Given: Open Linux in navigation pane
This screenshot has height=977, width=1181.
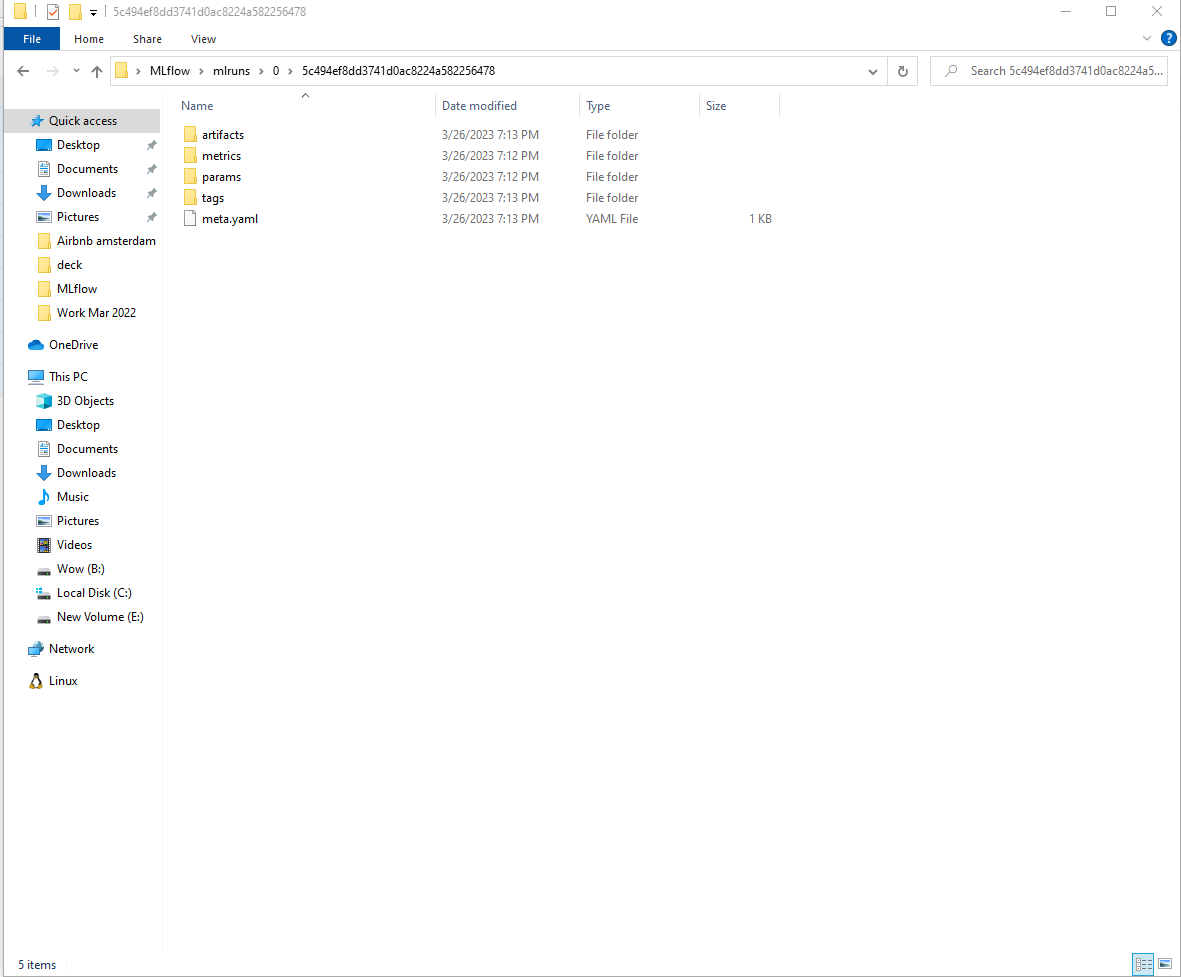Looking at the screenshot, I should [63, 680].
